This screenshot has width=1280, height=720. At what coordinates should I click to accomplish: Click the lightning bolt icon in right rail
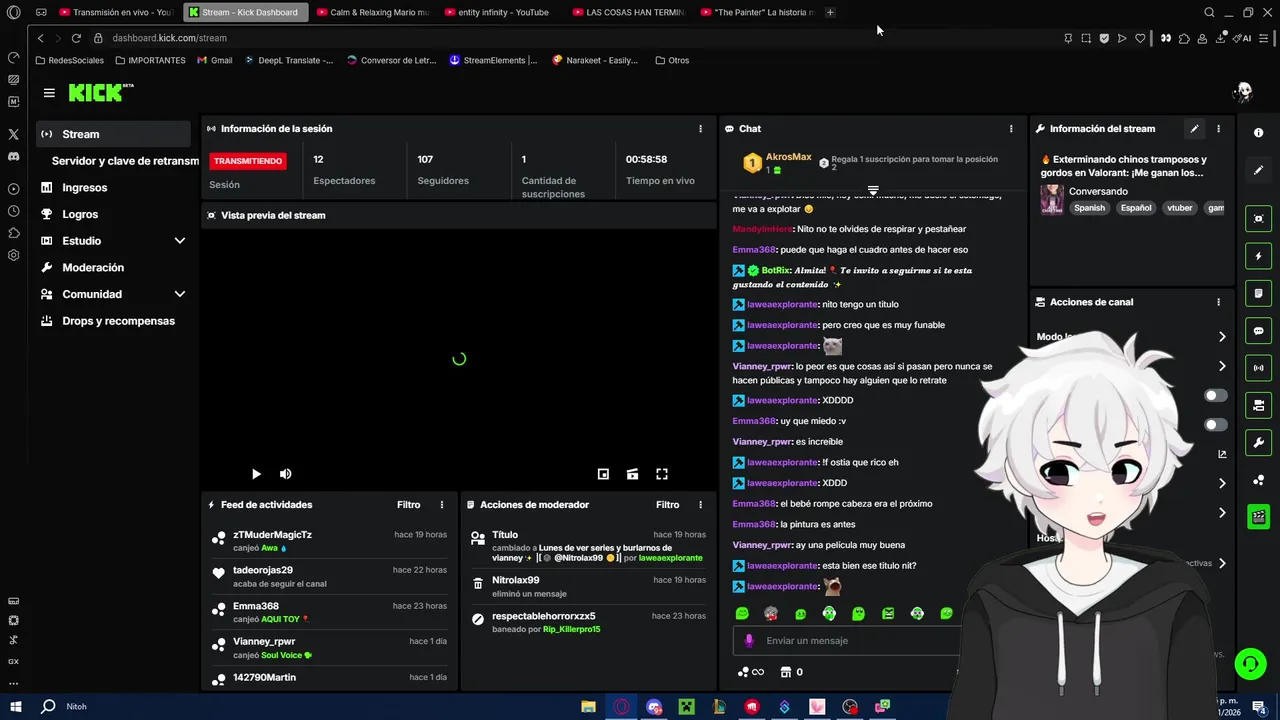tap(1258, 256)
